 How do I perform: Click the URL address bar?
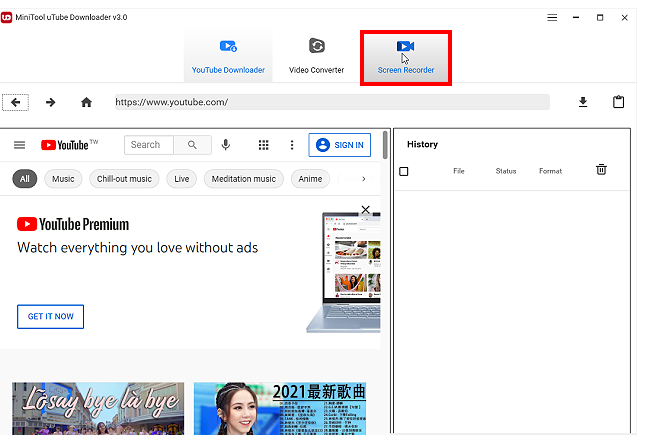[x=332, y=102]
